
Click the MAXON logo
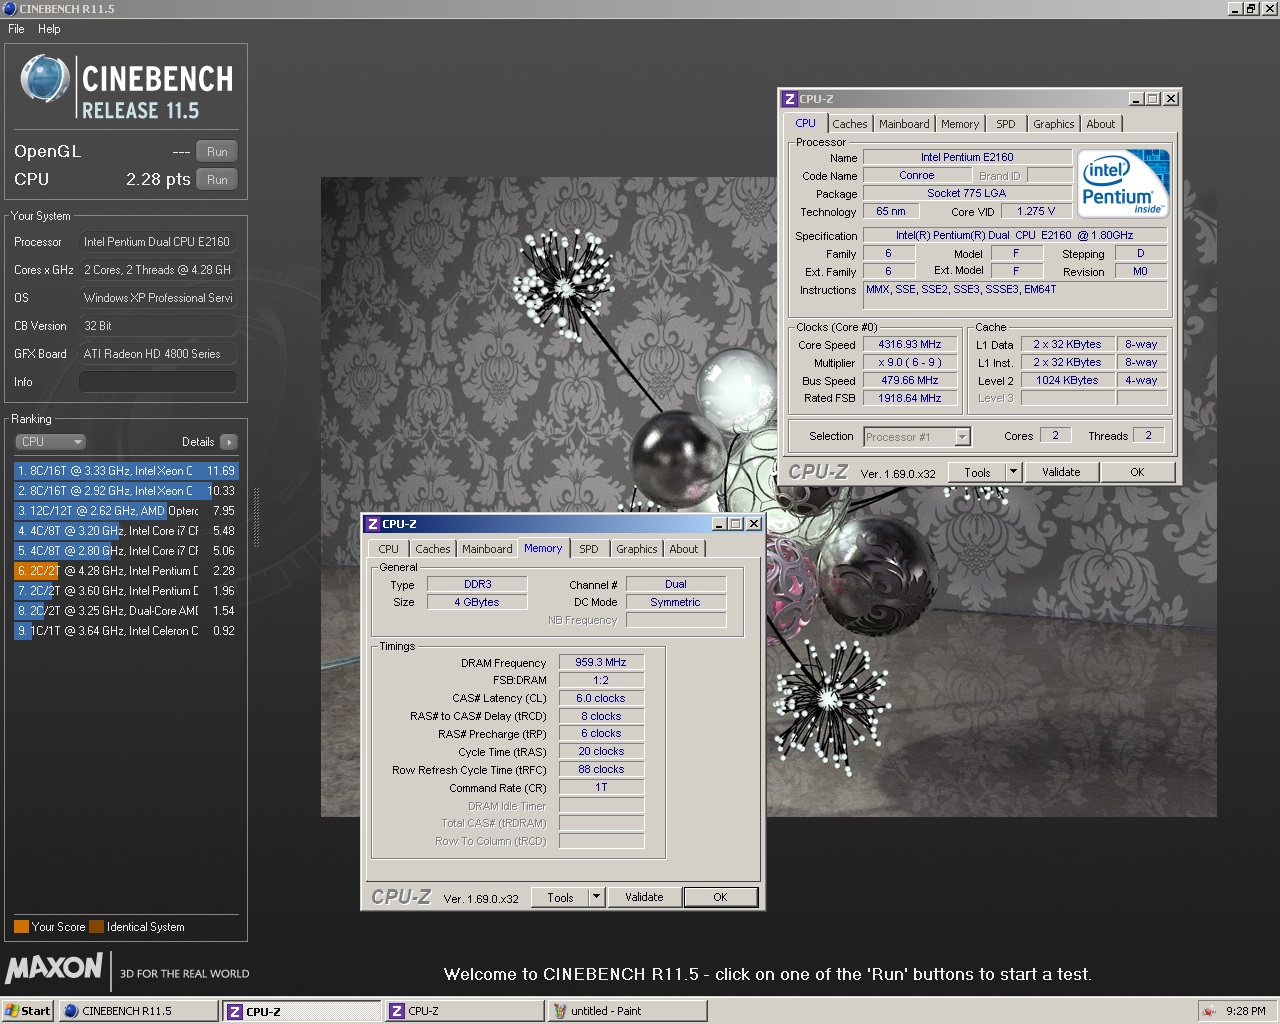point(54,968)
